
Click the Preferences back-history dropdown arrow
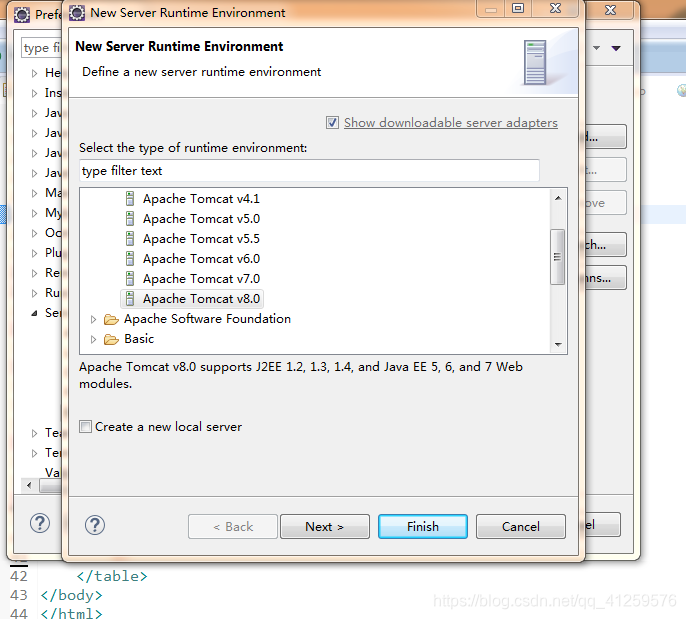tap(596, 48)
